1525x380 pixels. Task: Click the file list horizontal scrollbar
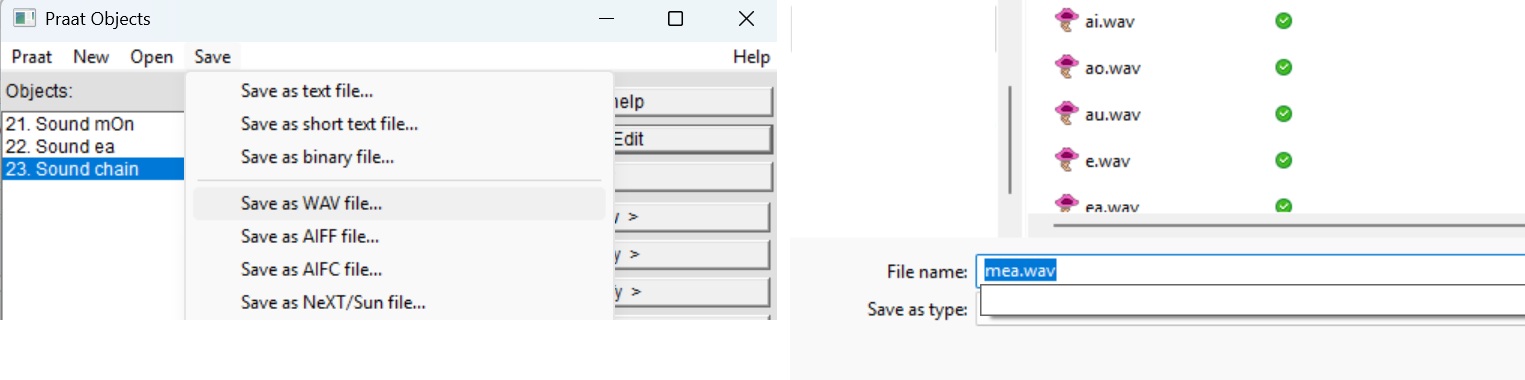(1290, 227)
